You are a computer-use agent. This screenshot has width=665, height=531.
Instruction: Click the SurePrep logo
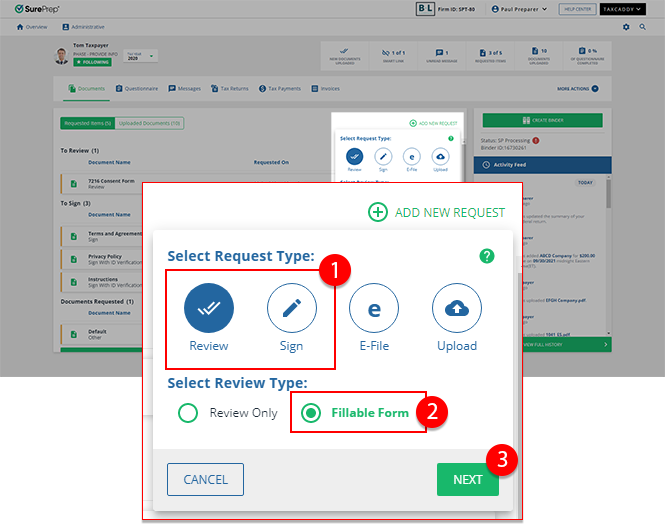tap(37, 9)
